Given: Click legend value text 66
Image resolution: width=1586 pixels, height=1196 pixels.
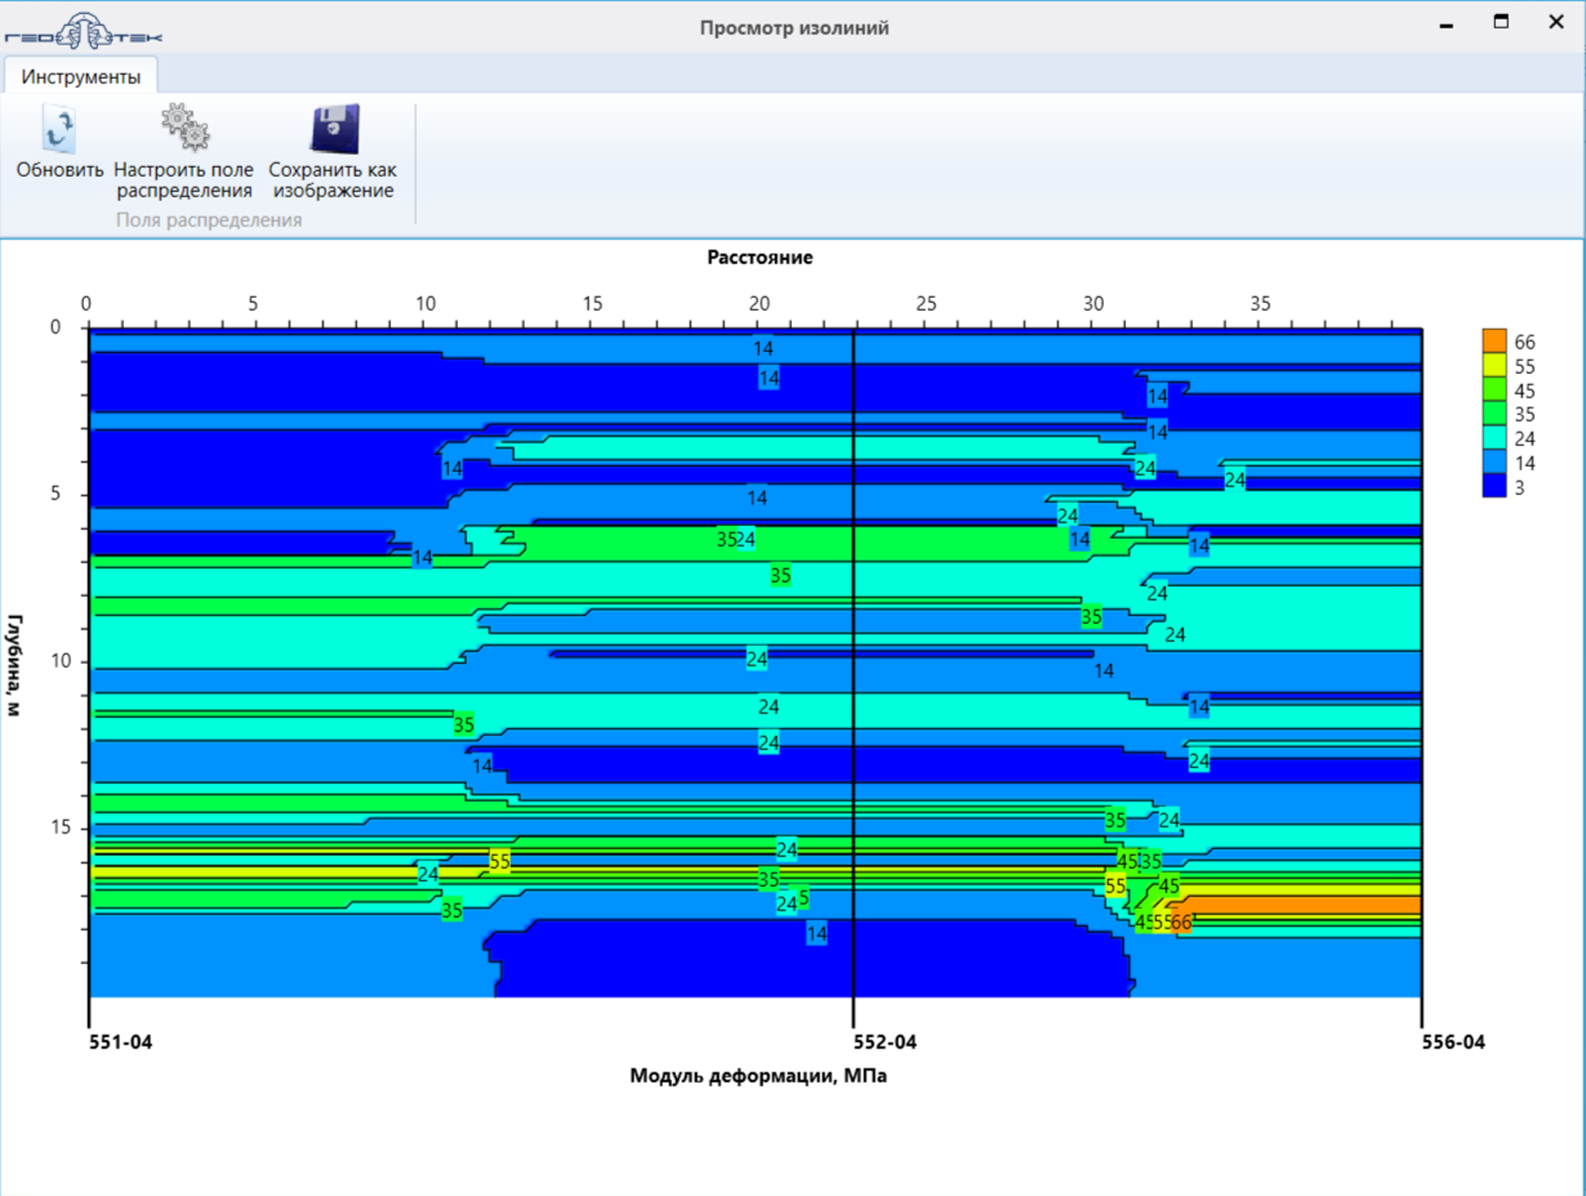Looking at the screenshot, I should (1525, 342).
